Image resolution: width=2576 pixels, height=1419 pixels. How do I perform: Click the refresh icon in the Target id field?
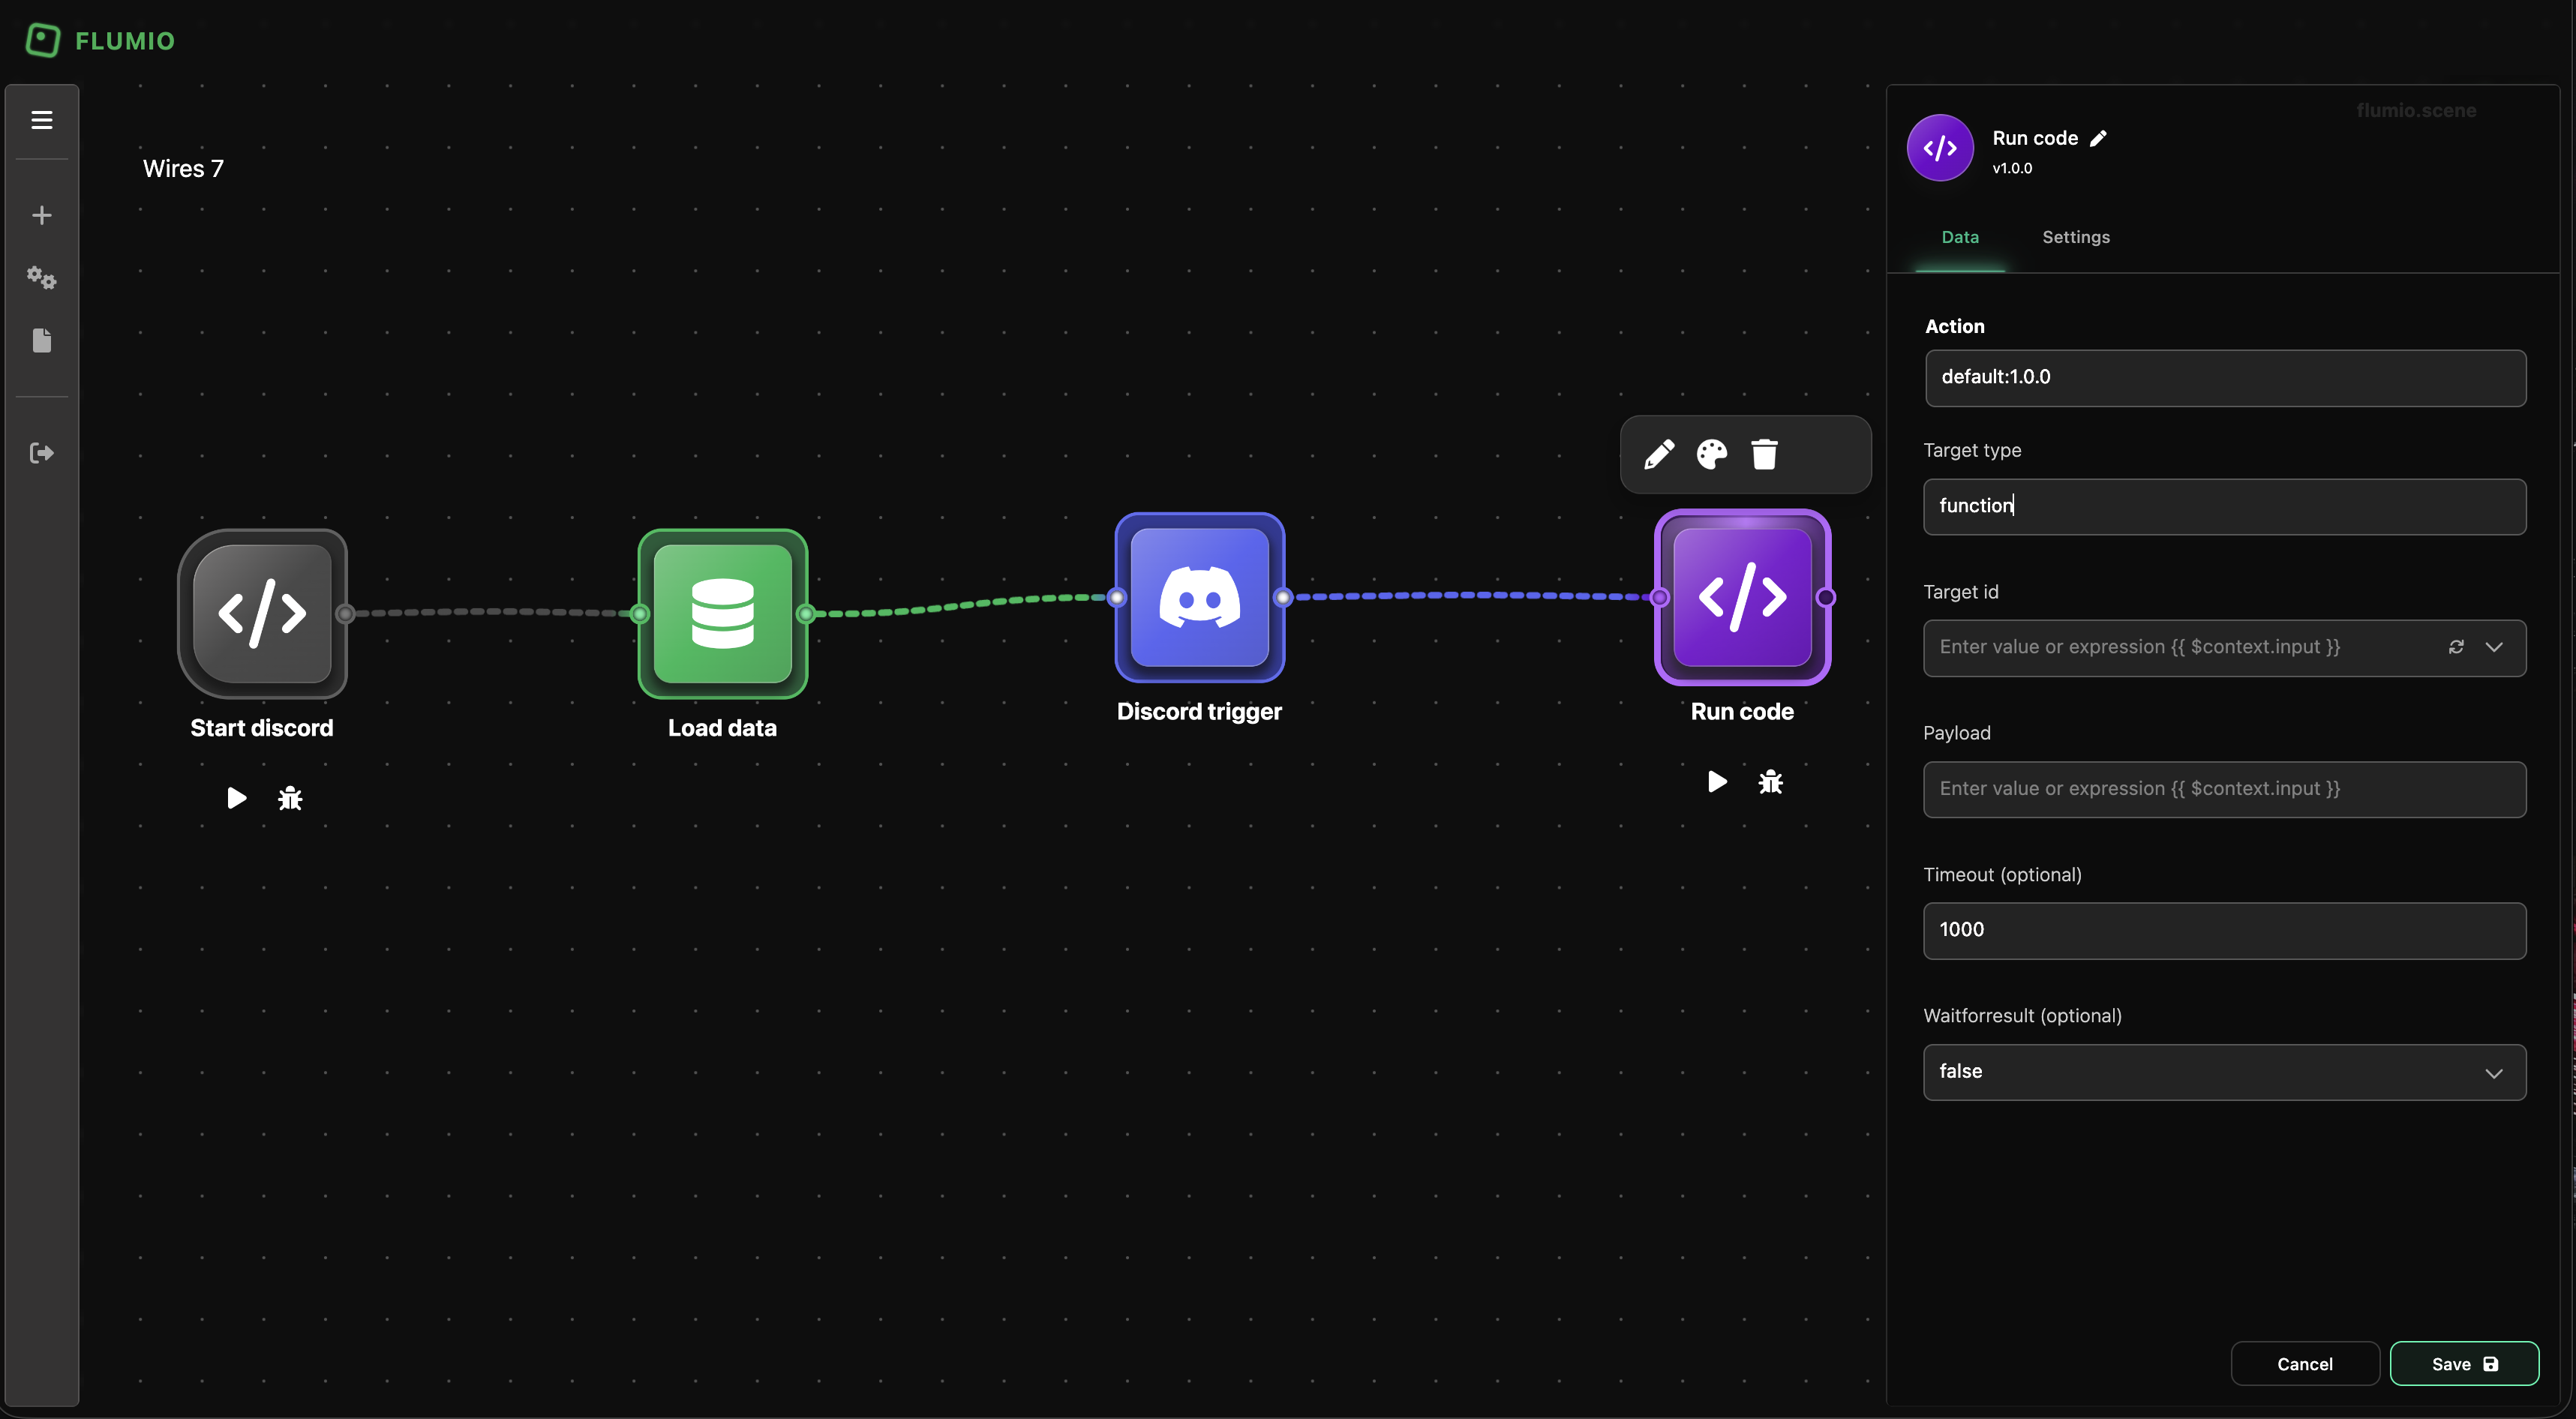click(x=2455, y=647)
